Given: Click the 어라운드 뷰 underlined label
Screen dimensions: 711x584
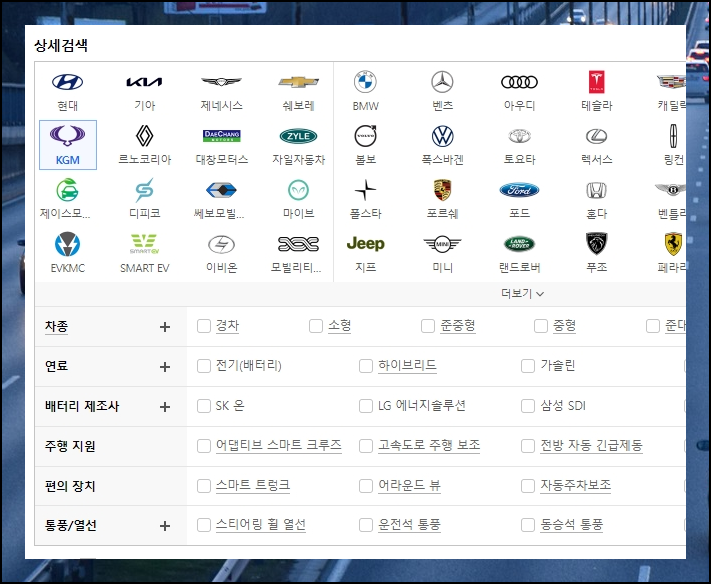Looking at the screenshot, I should pyautogui.click(x=409, y=486).
